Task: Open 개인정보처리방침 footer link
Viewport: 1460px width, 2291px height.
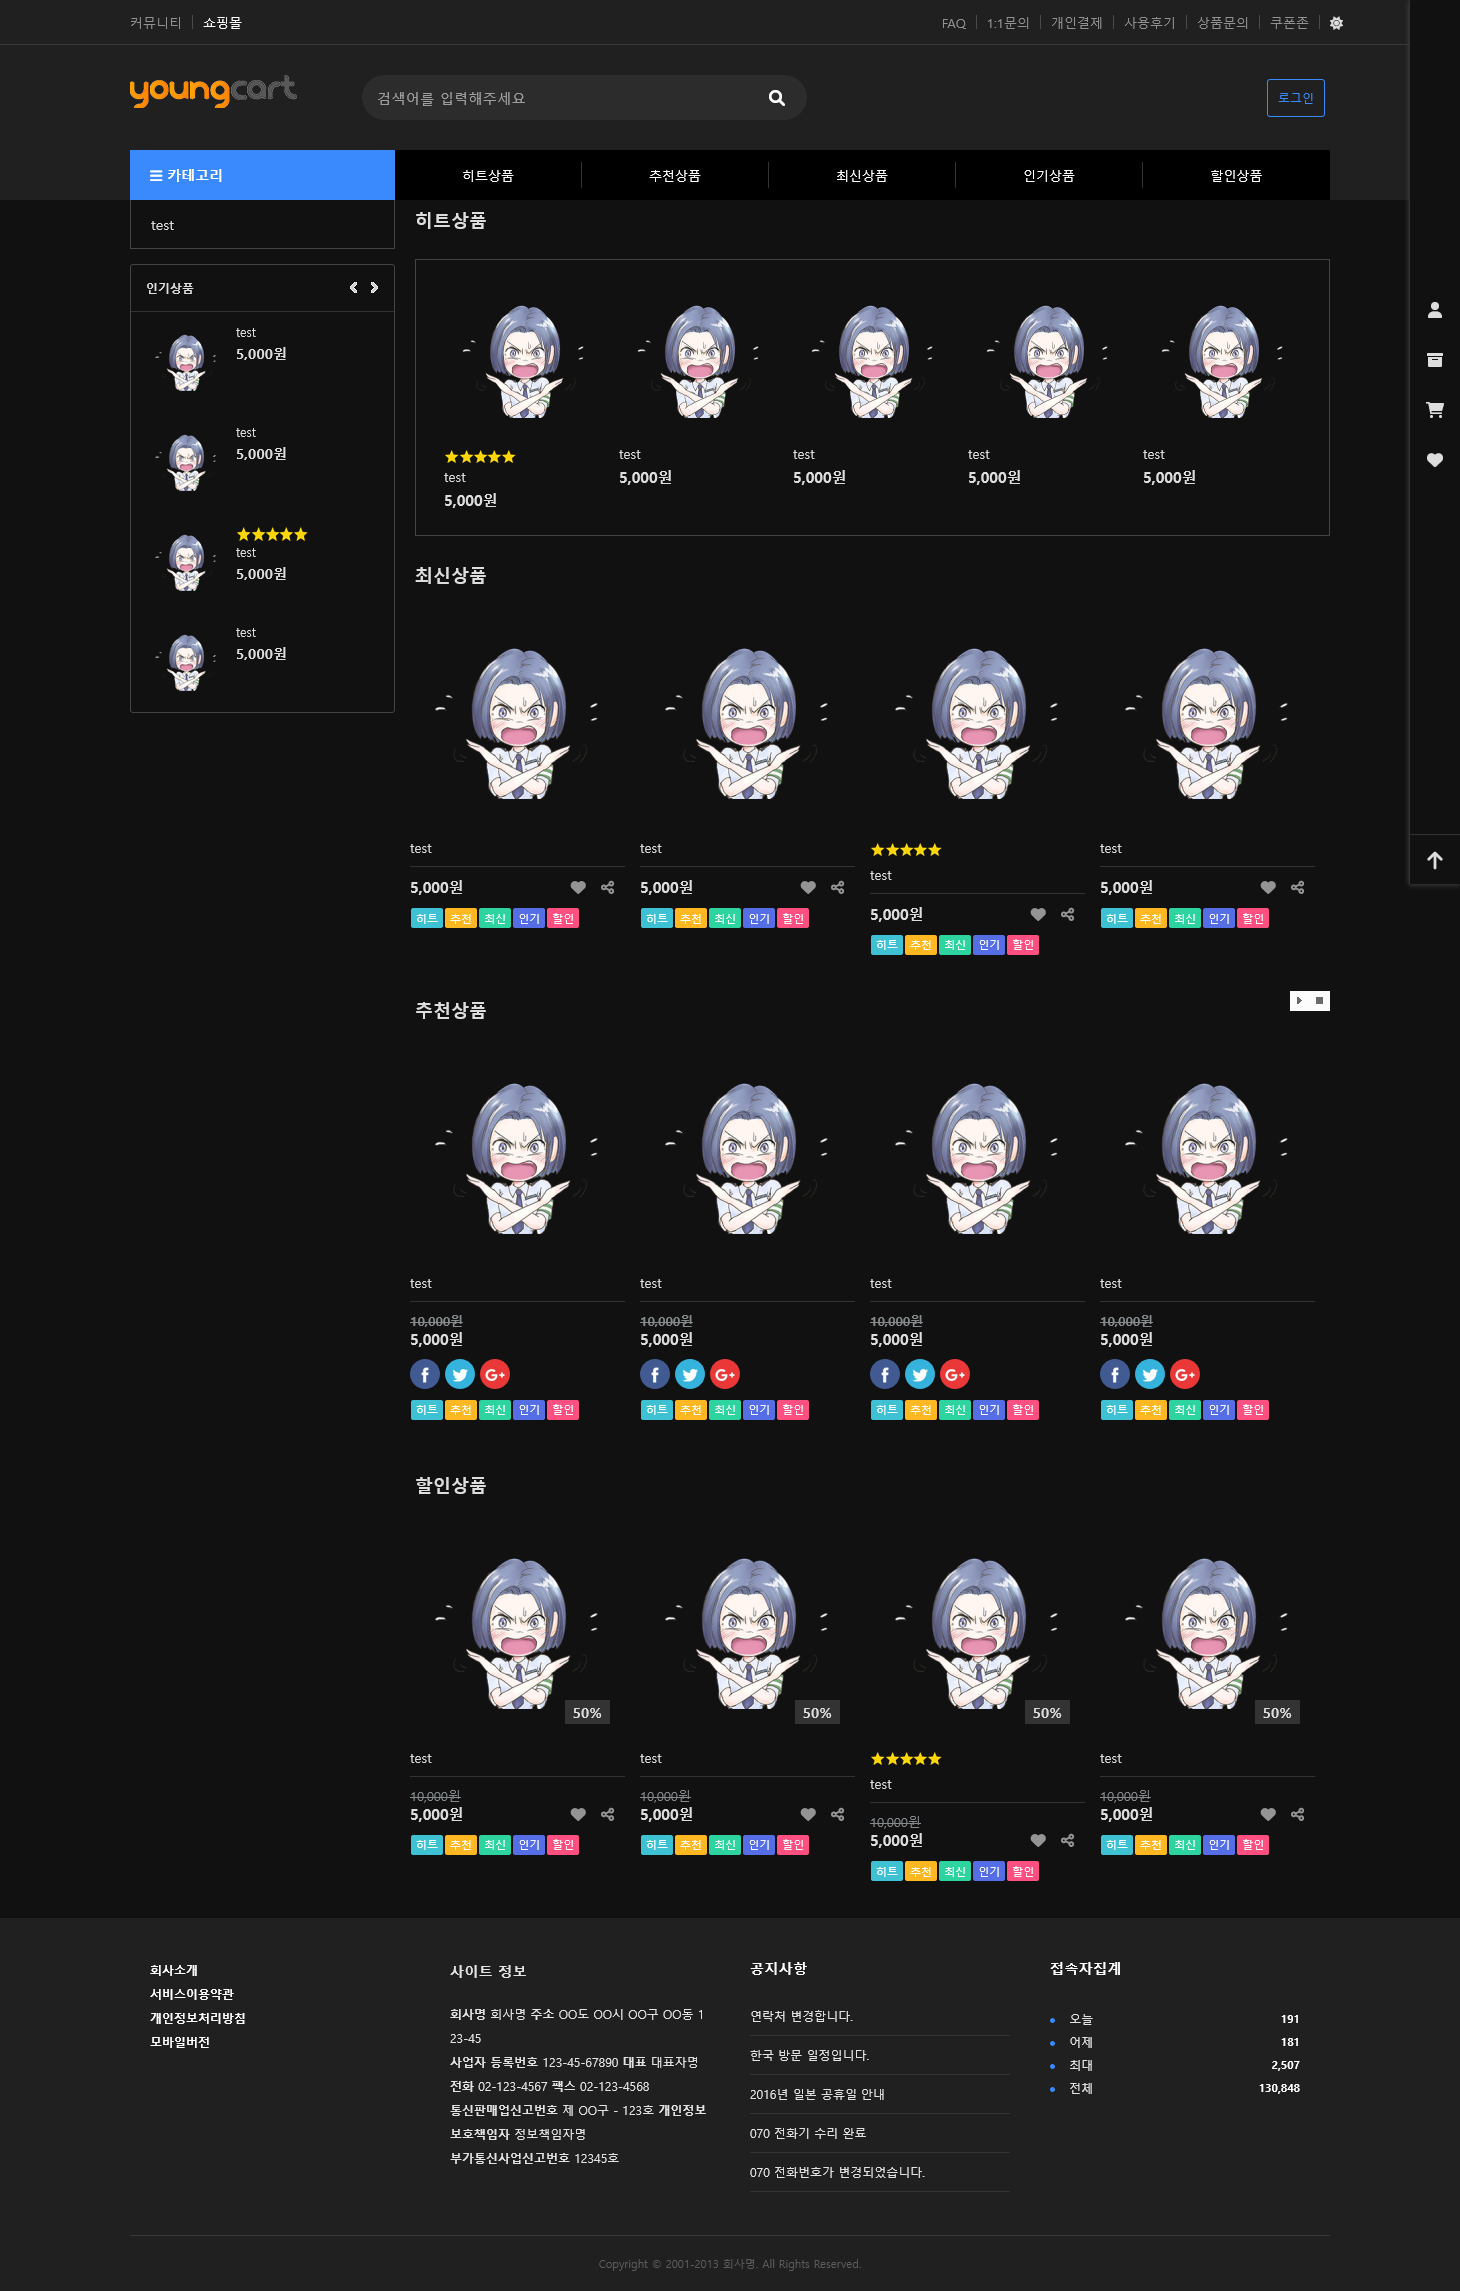Action: pos(198,2018)
